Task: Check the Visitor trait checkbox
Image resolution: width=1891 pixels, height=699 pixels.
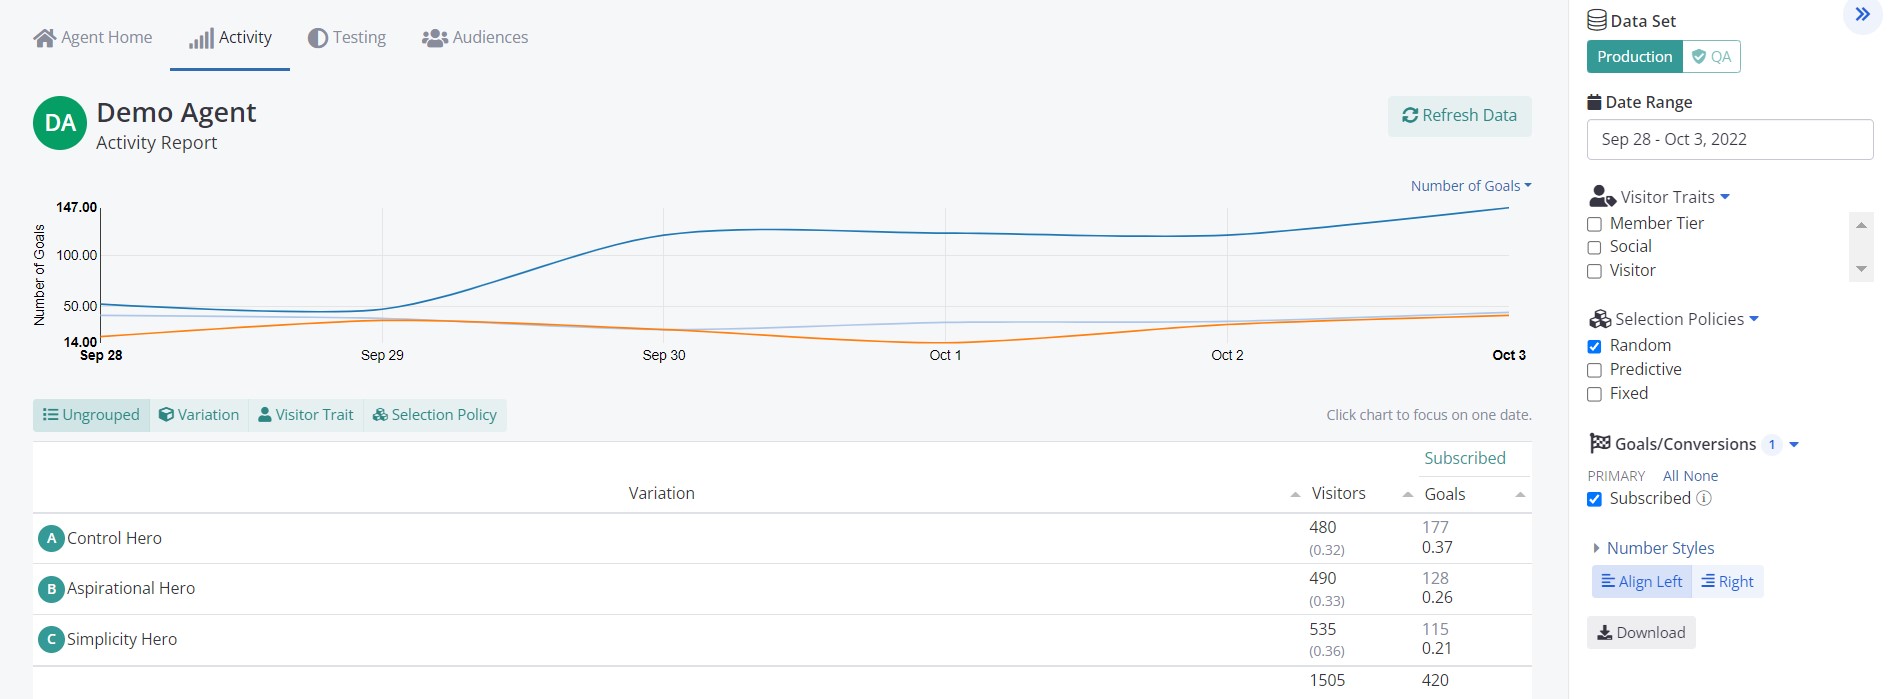Action: click(1594, 271)
